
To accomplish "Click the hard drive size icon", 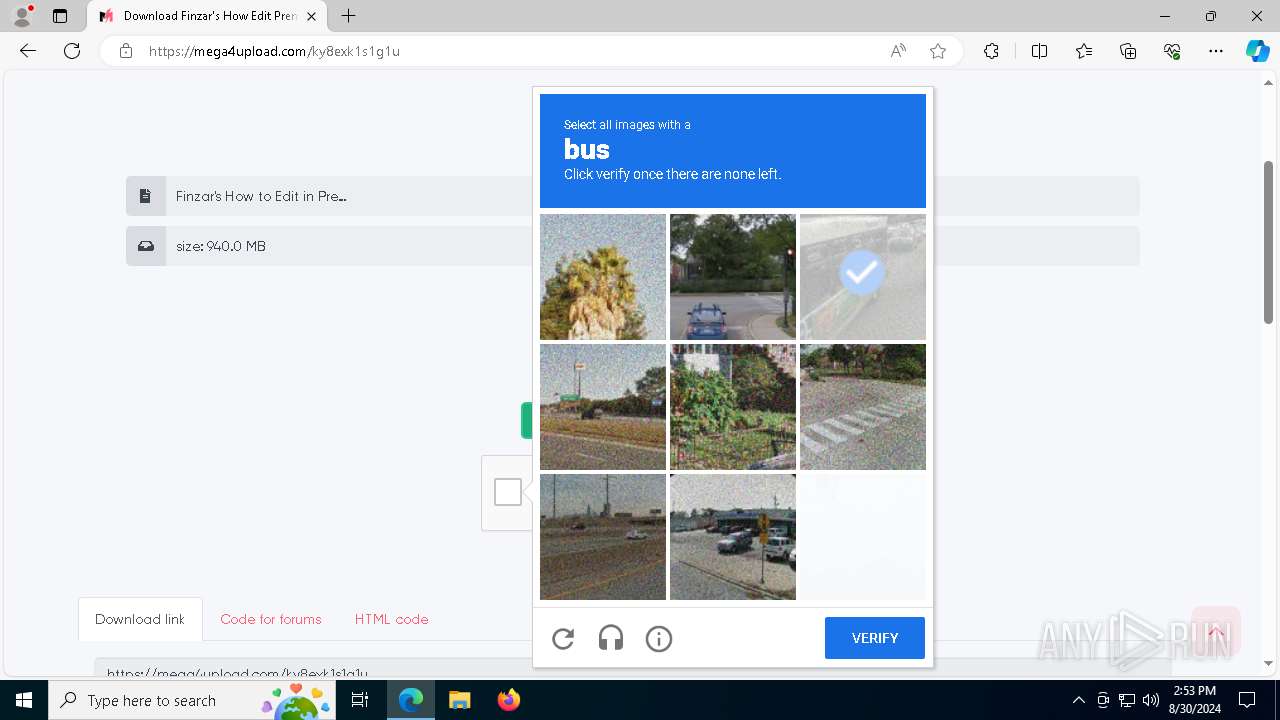I will coord(145,246).
